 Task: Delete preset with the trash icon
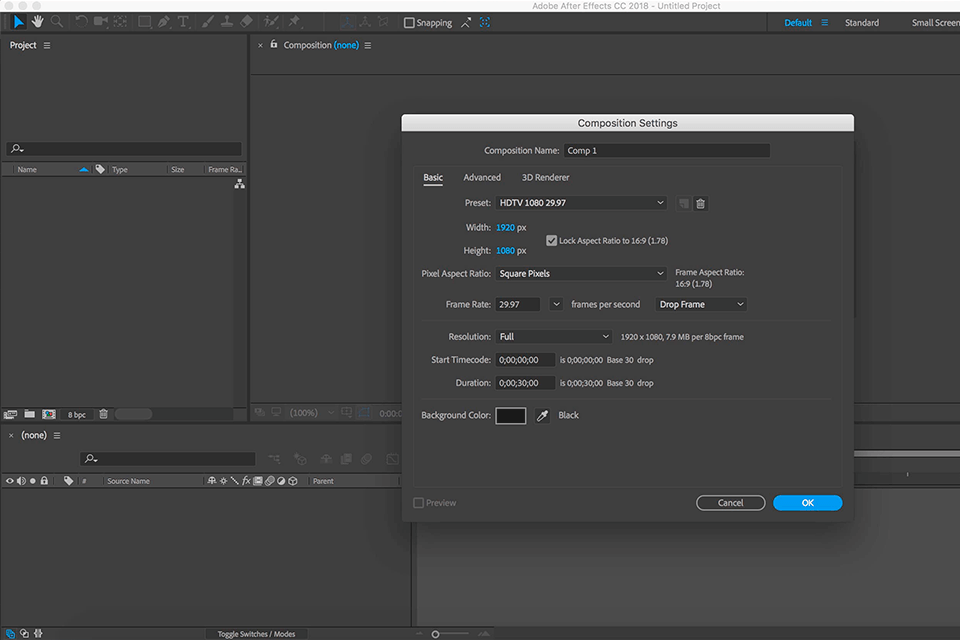tap(700, 203)
